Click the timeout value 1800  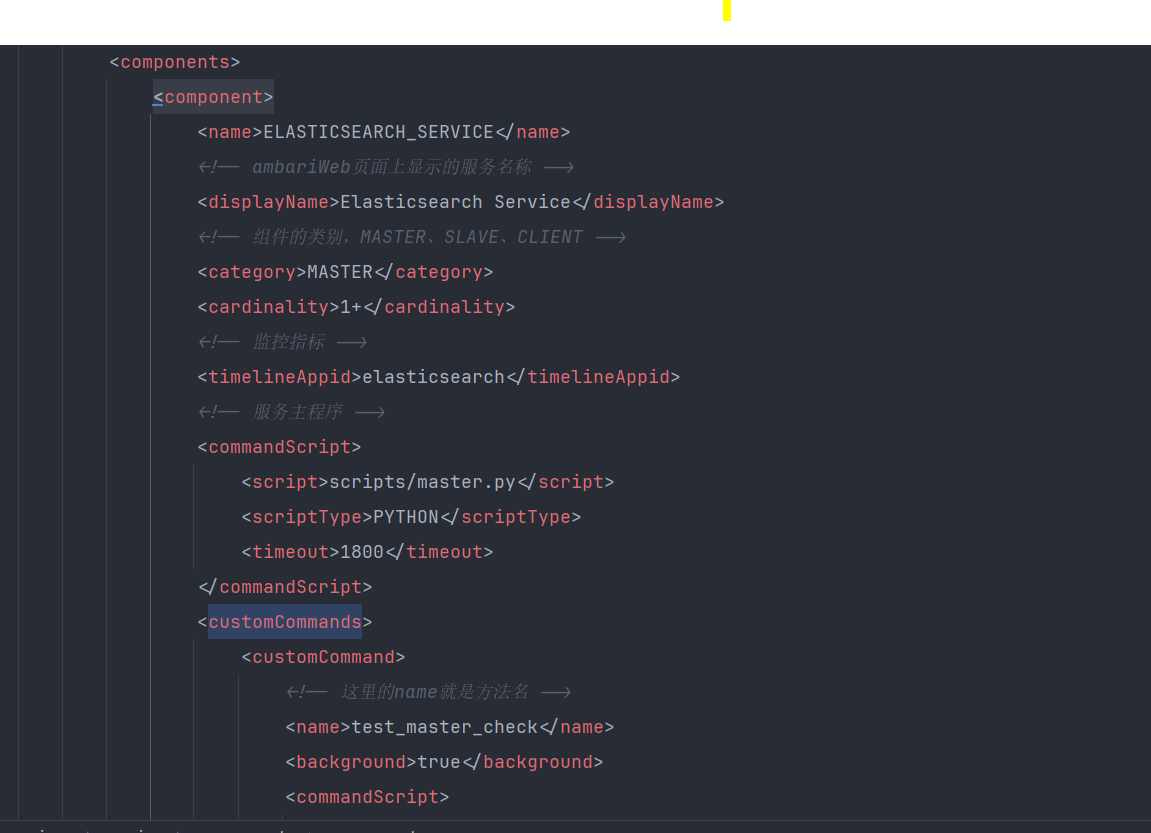coord(360,551)
